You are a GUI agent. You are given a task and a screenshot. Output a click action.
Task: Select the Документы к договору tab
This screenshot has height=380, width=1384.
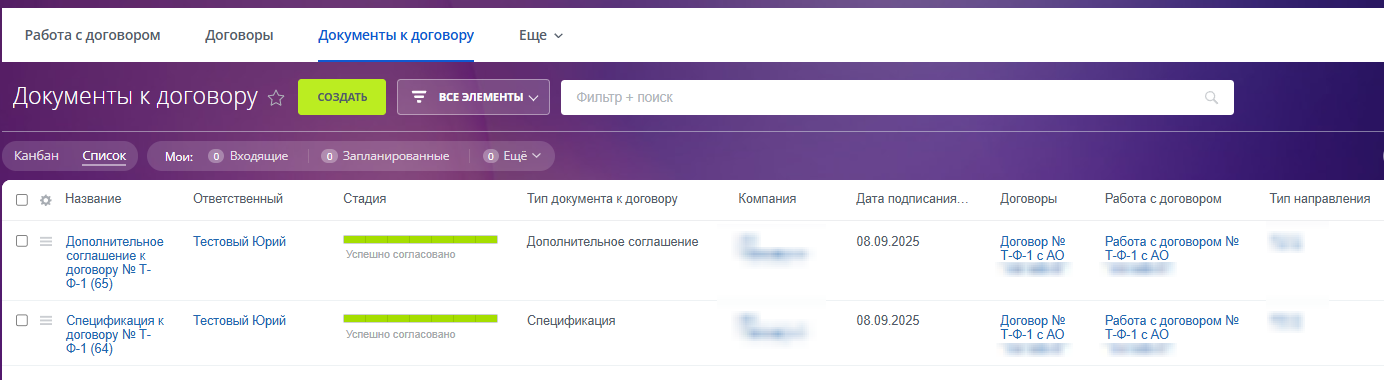396,35
